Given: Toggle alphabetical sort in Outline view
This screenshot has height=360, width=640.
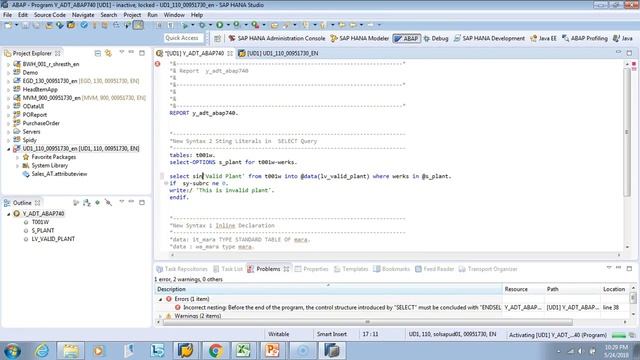Looking at the screenshot, I should (87, 202).
